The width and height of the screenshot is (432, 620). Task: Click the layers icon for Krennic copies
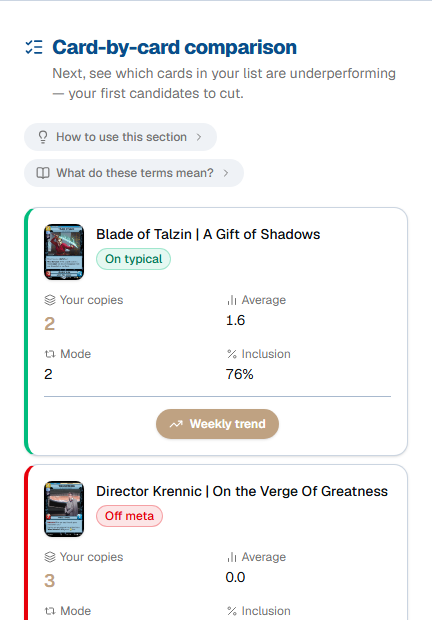[50, 557]
